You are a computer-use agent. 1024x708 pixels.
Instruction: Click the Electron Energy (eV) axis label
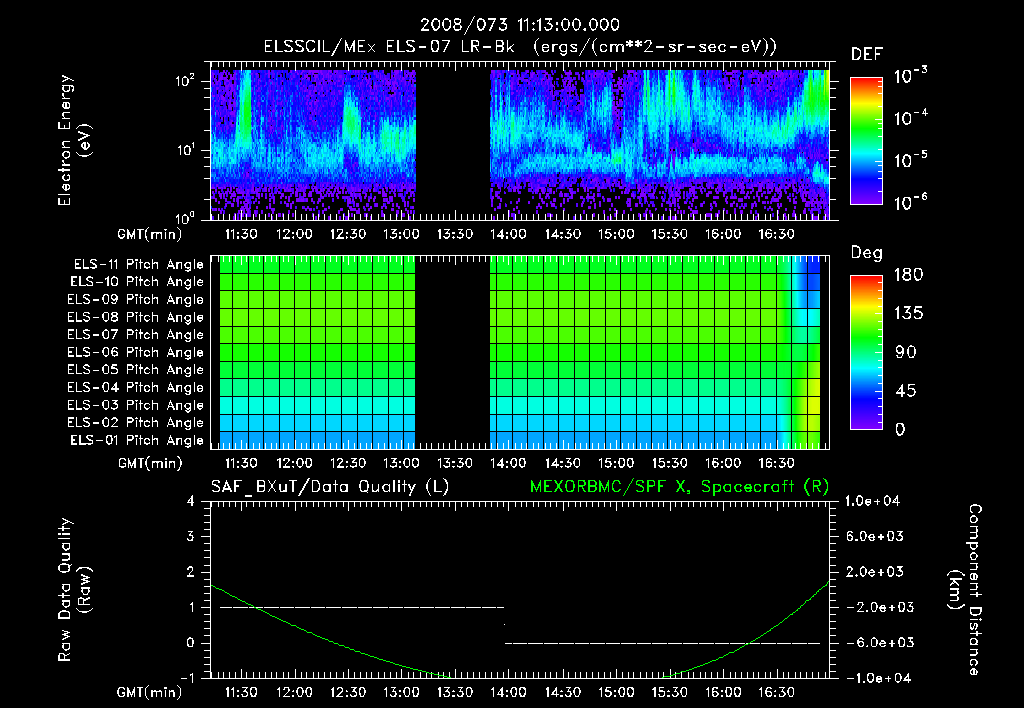pos(74,140)
